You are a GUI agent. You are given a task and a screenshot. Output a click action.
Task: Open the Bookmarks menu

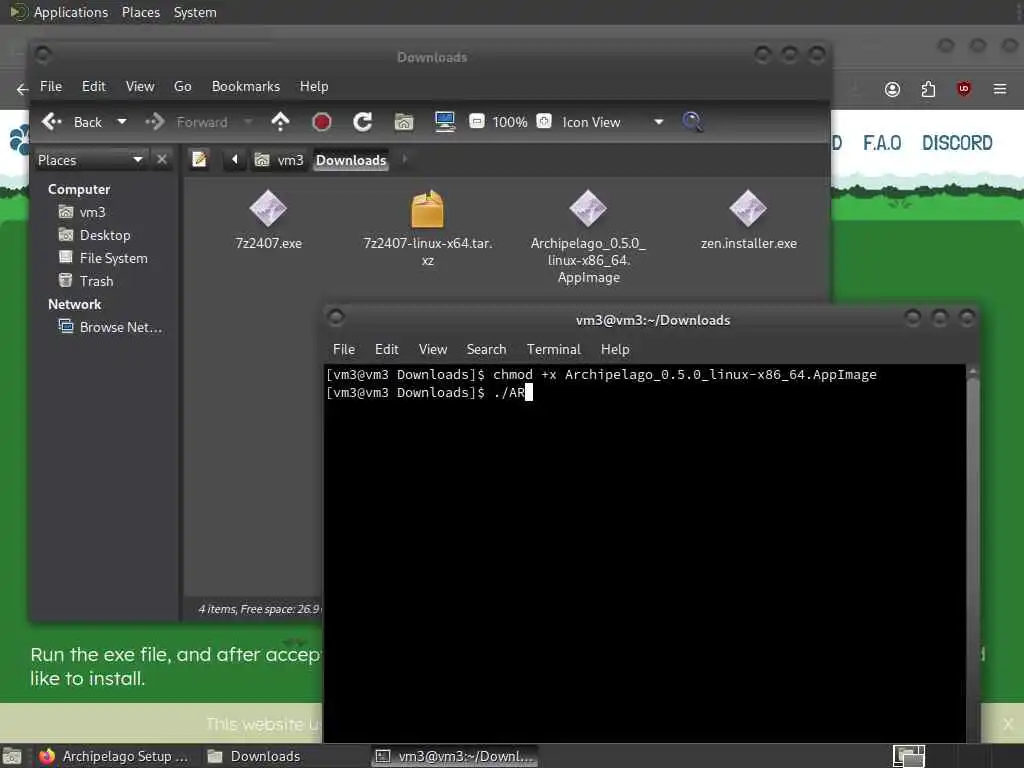click(246, 86)
